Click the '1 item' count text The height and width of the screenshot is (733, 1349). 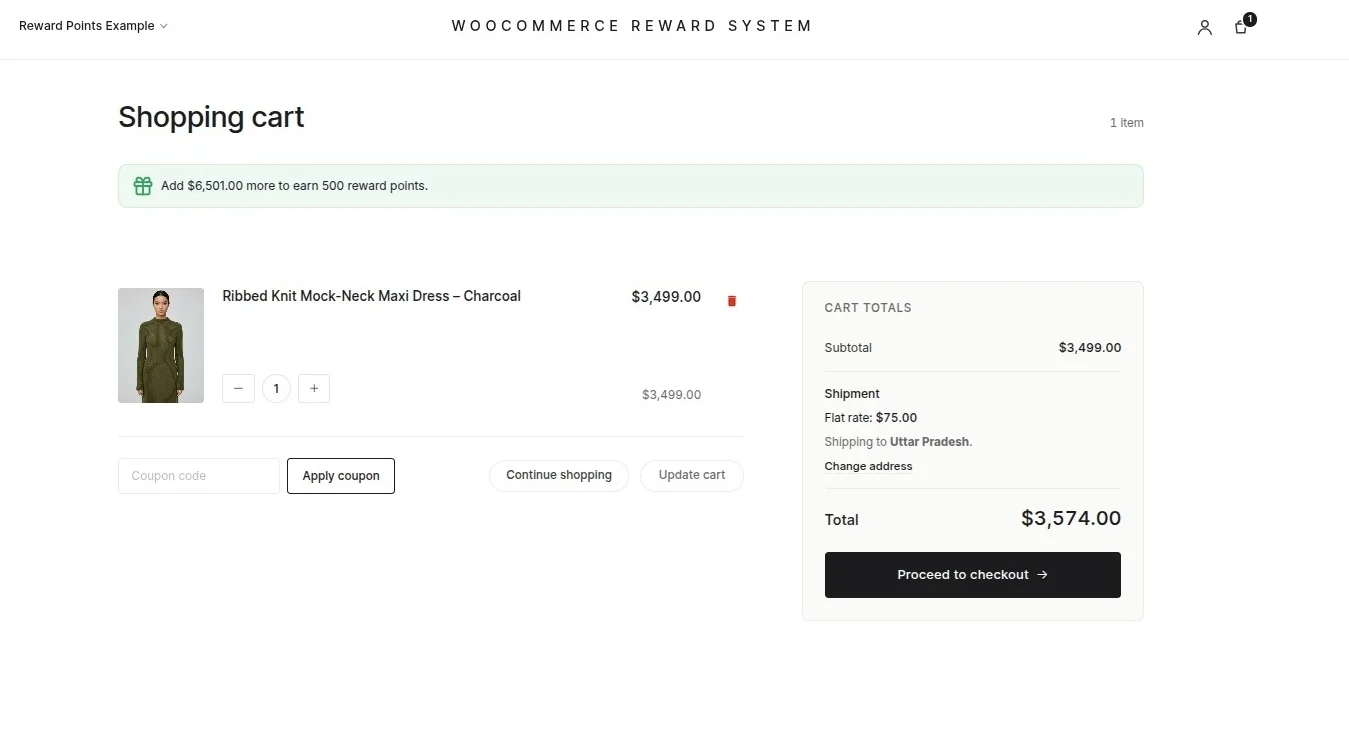tap(1127, 123)
